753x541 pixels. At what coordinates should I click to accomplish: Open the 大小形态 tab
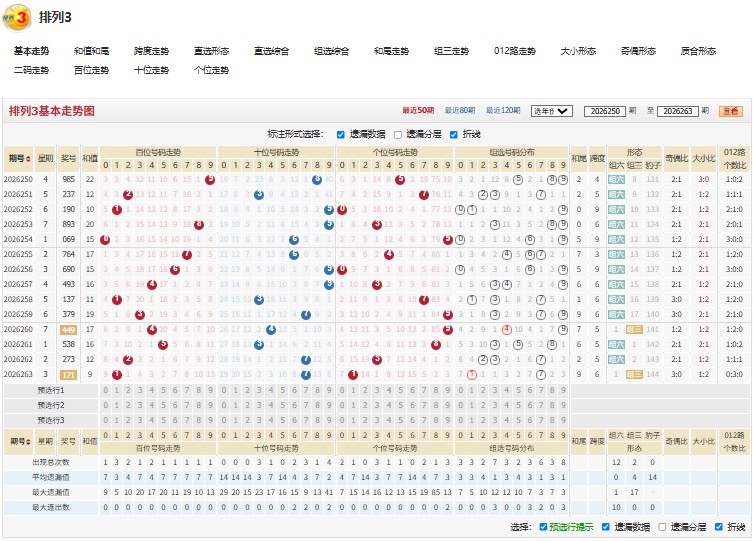[x=578, y=51]
